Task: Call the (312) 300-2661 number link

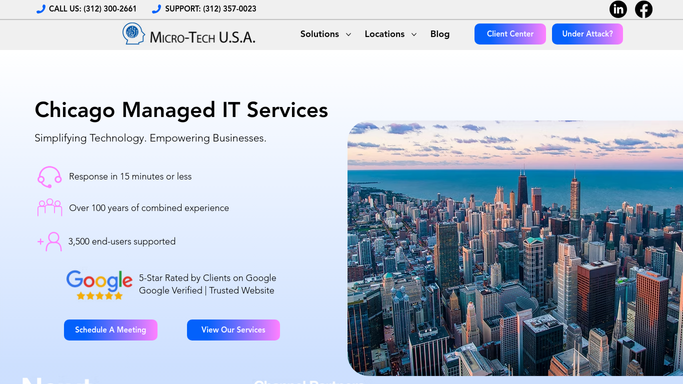Action: (x=93, y=9)
